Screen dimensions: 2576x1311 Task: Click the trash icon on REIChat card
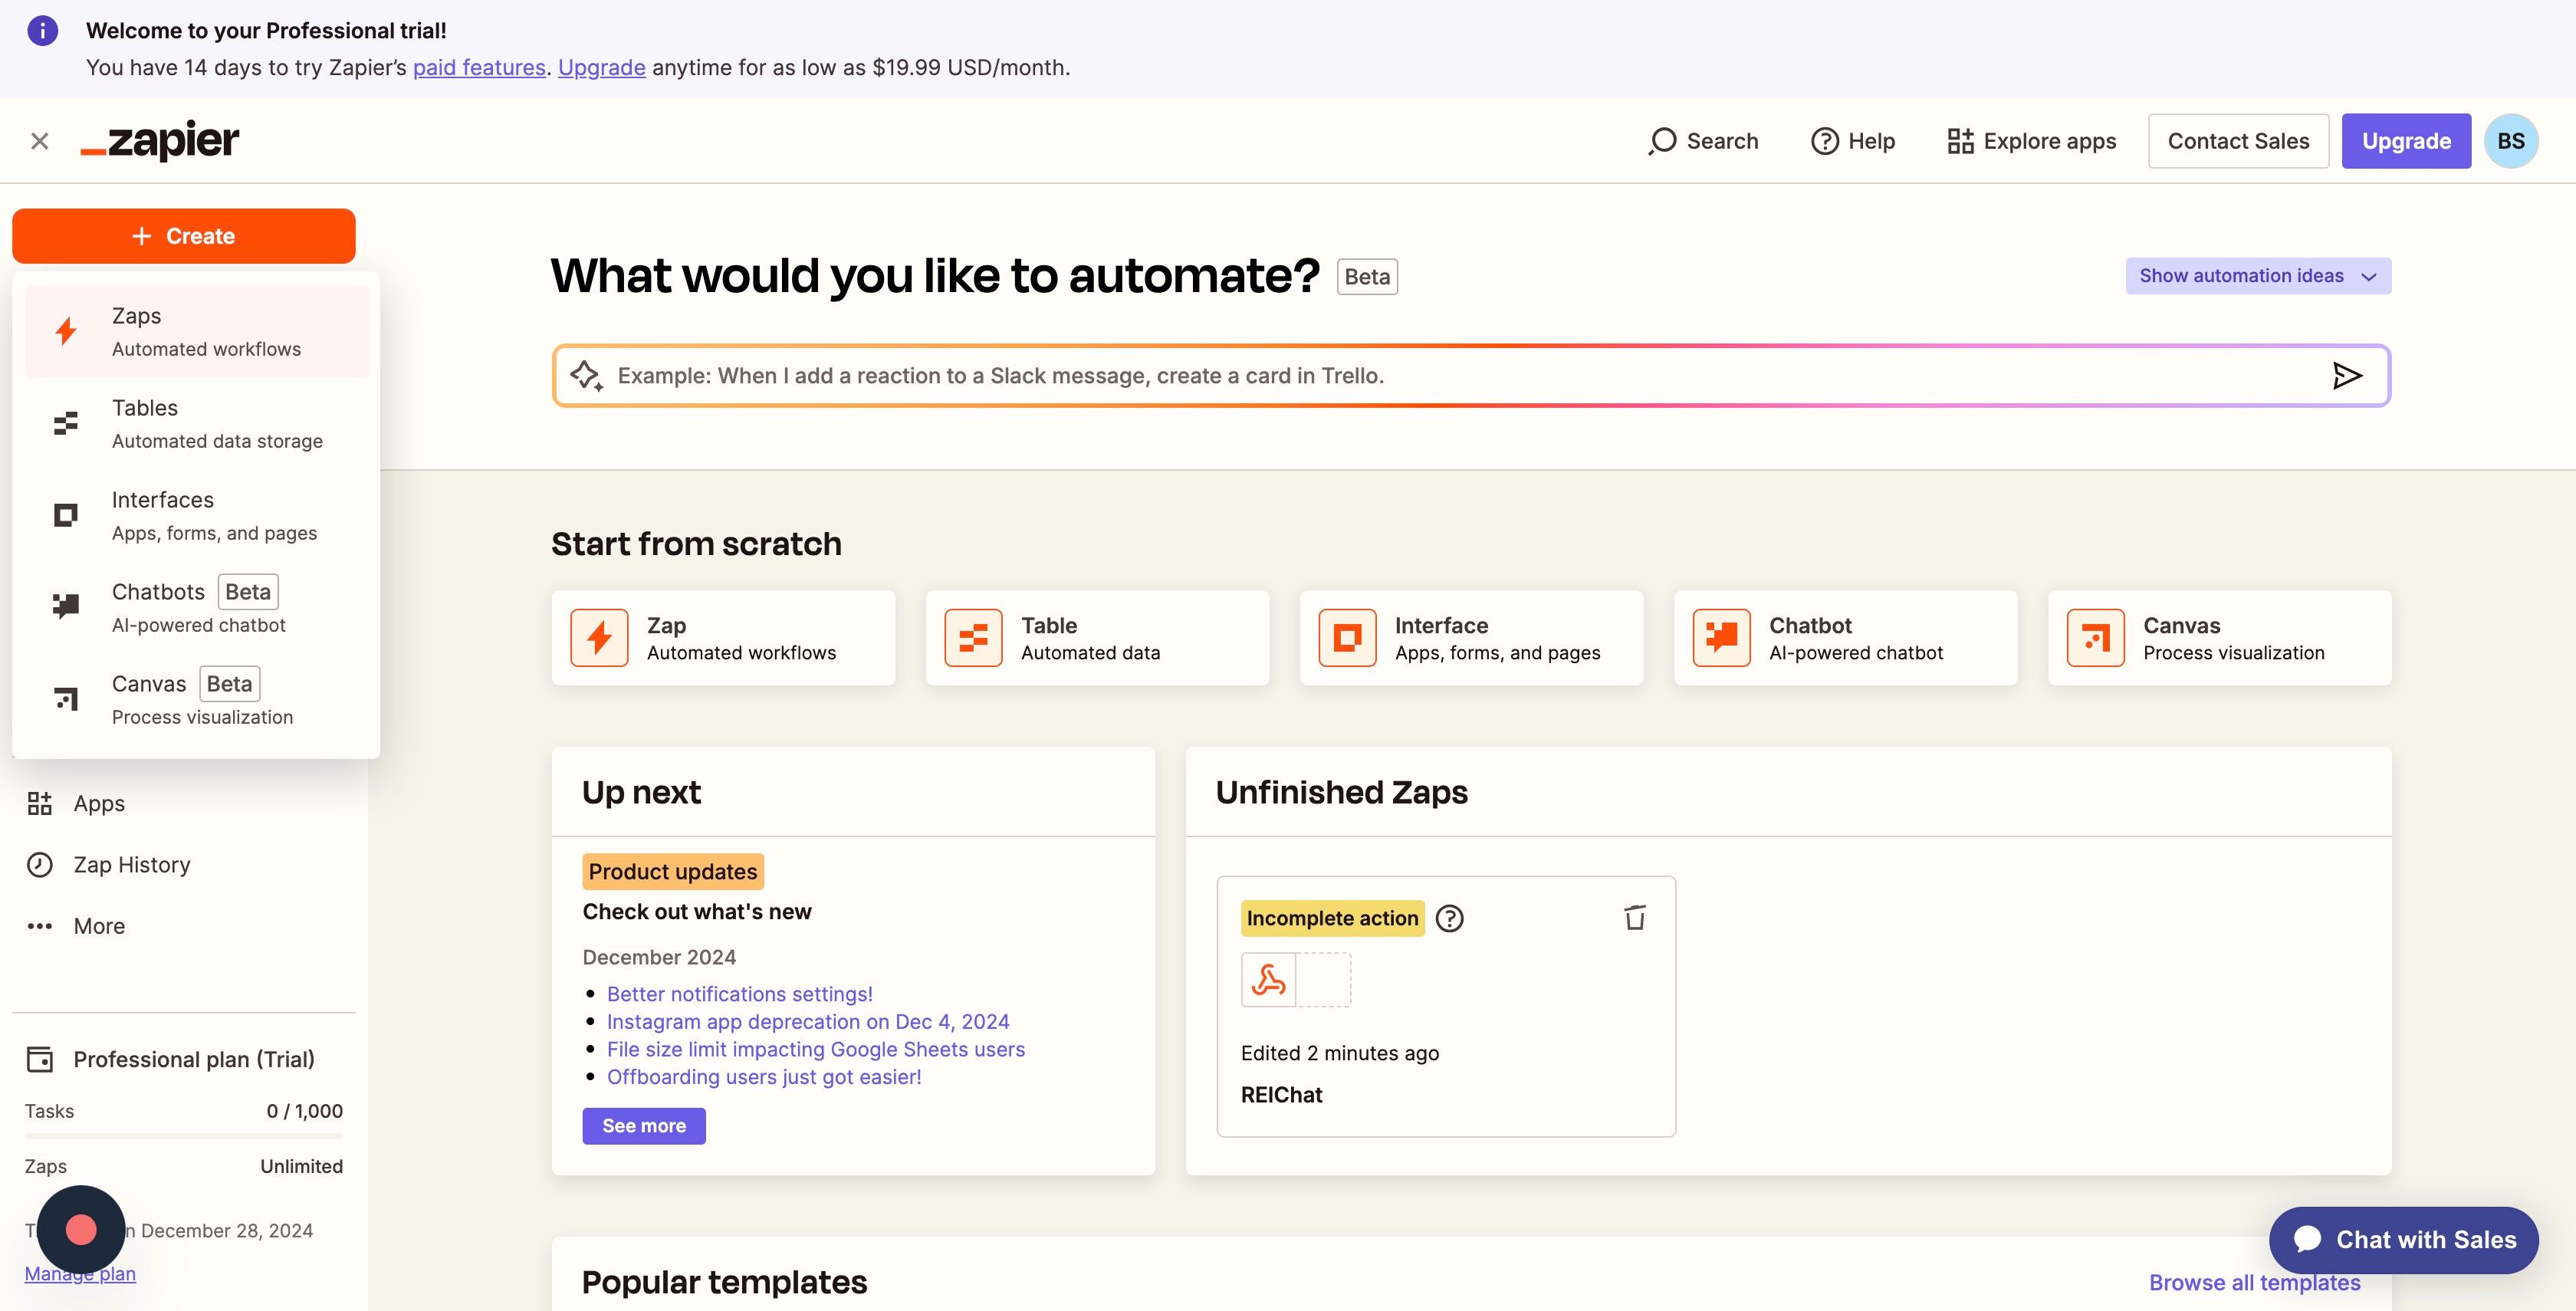[1635, 917]
